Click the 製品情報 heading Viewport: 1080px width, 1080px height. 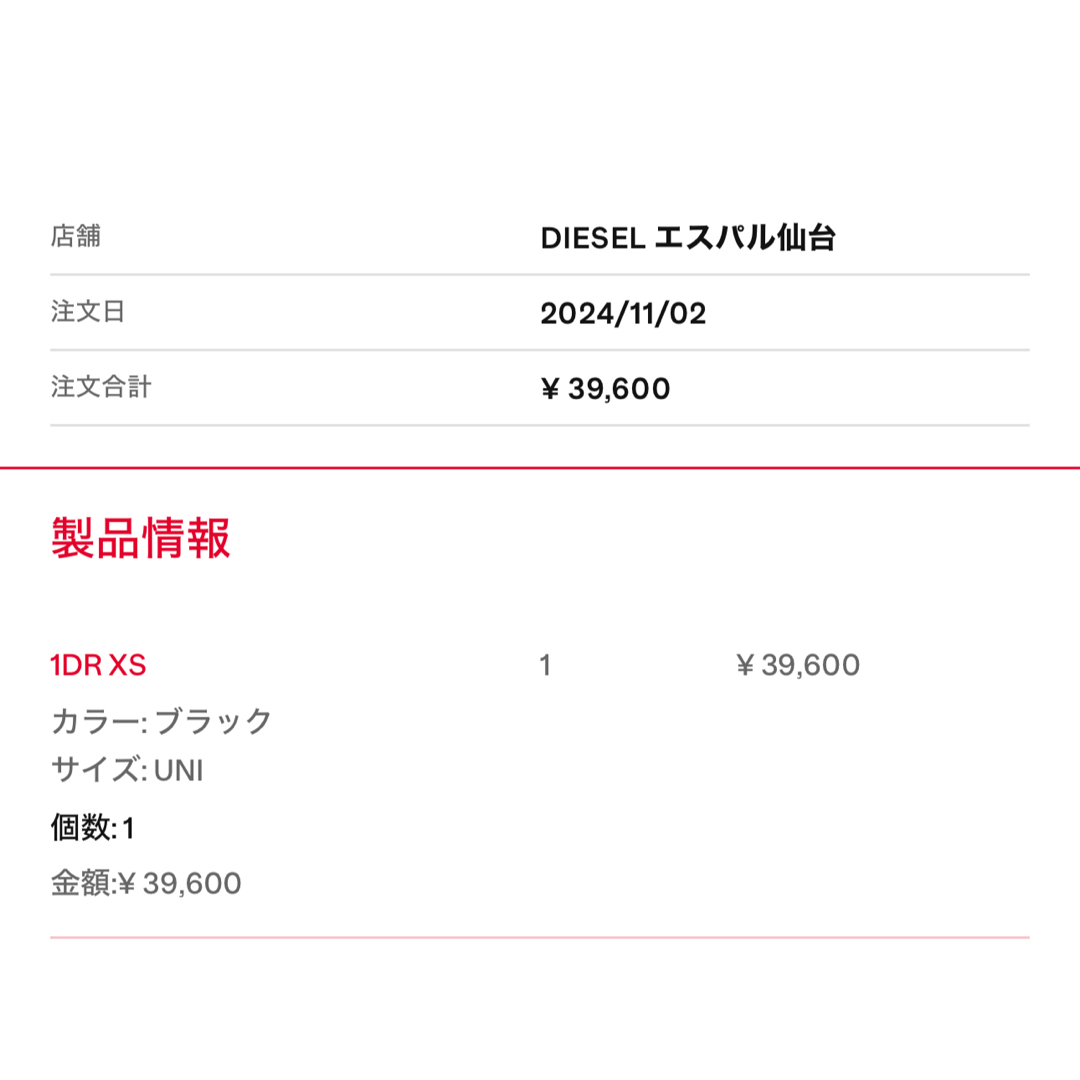(141, 538)
